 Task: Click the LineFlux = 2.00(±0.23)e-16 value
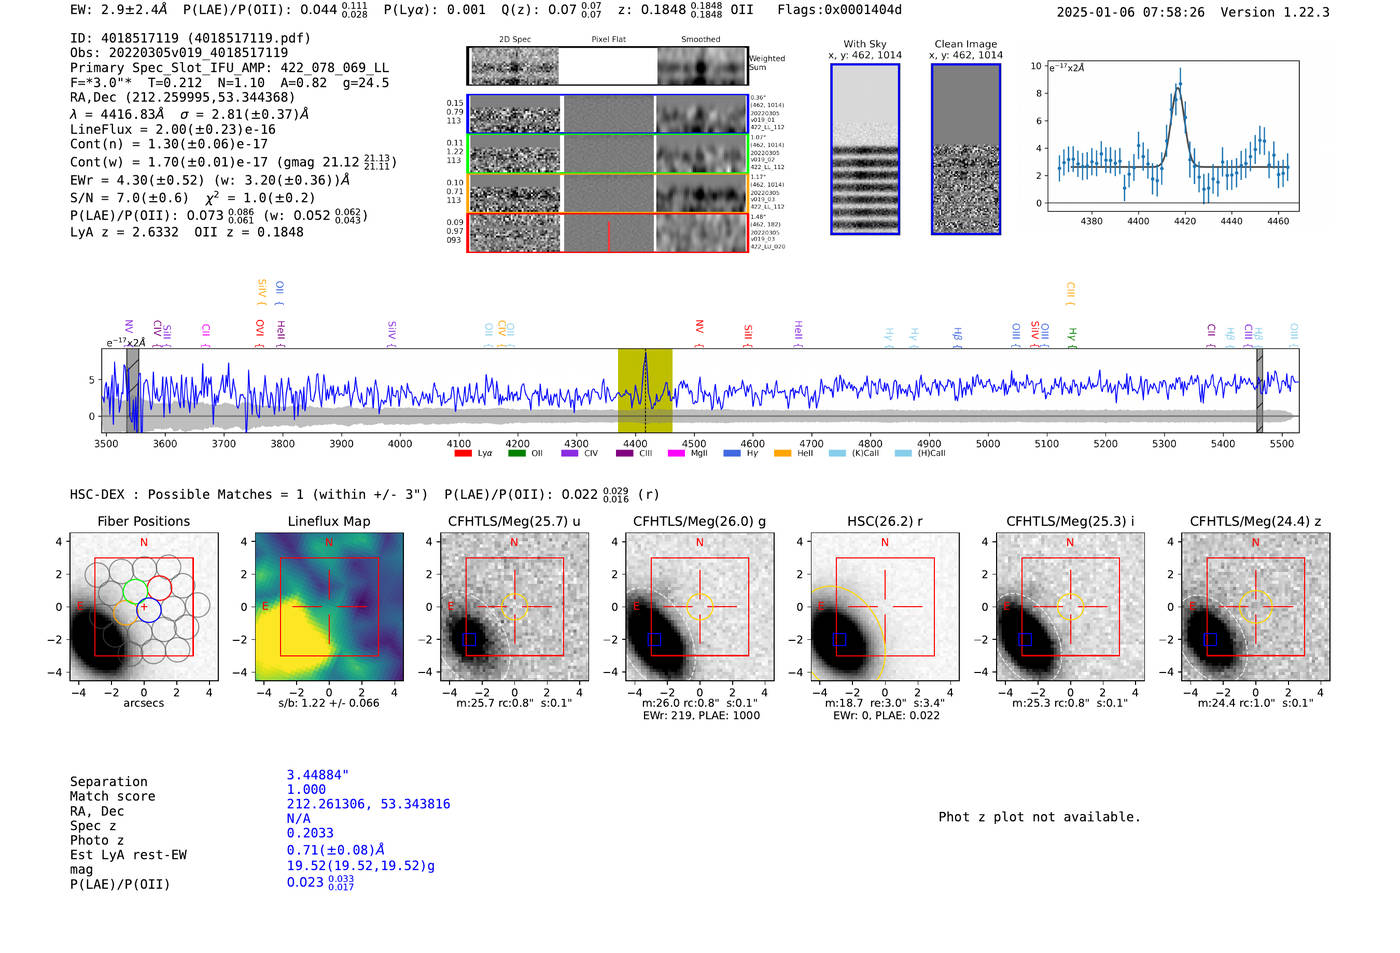(x=173, y=129)
